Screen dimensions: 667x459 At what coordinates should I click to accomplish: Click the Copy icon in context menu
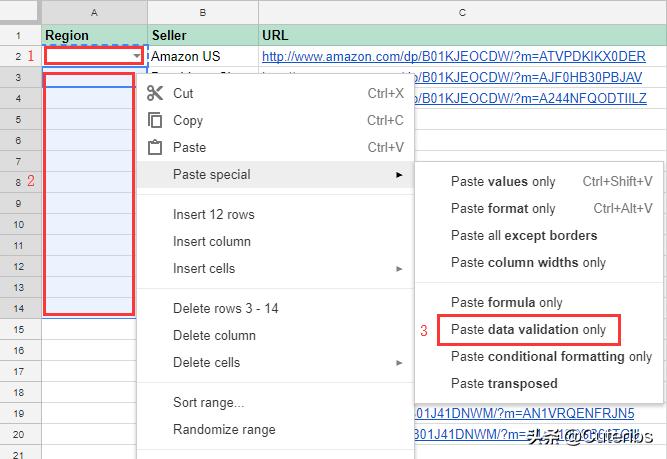[155, 120]
